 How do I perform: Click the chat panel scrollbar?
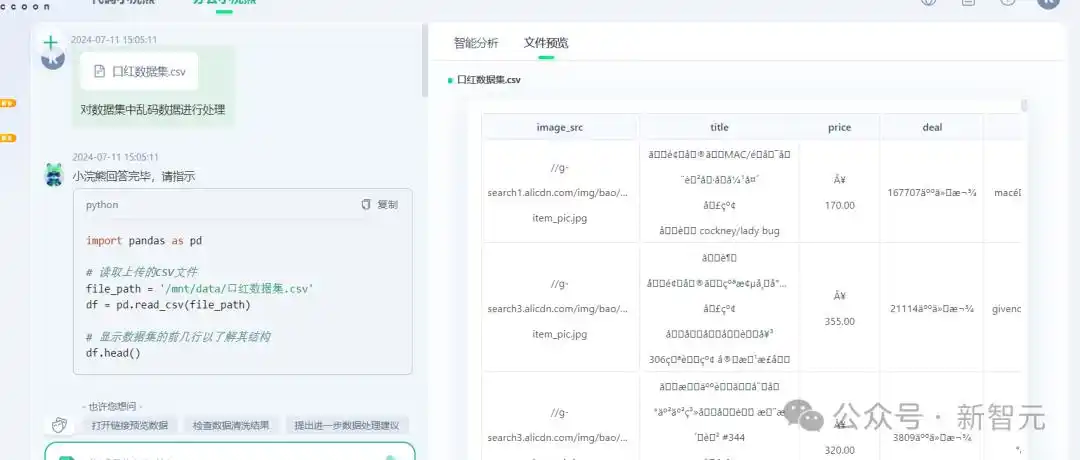pyautogui.click(x=425, y=70)
